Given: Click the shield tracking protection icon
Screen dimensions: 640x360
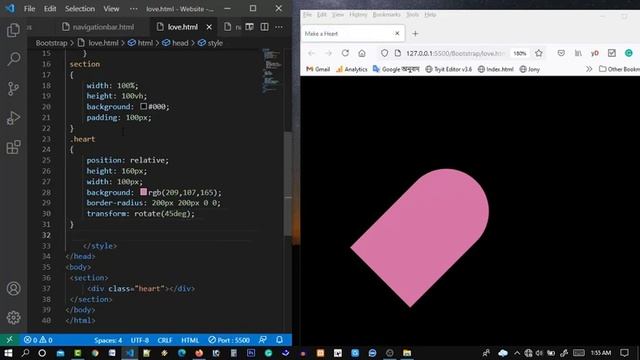Looking at the screenshot, I should click(384, 53).
